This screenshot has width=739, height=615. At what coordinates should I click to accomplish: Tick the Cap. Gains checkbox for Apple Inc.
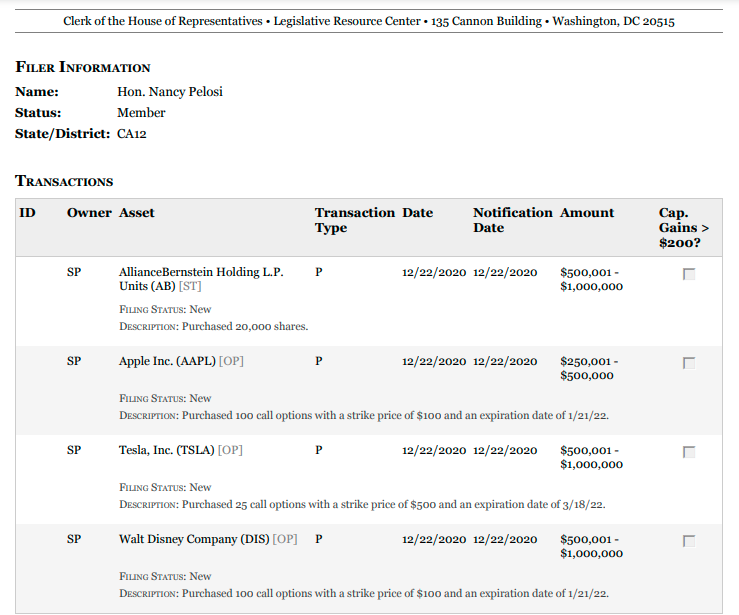[x=688, y=363]
